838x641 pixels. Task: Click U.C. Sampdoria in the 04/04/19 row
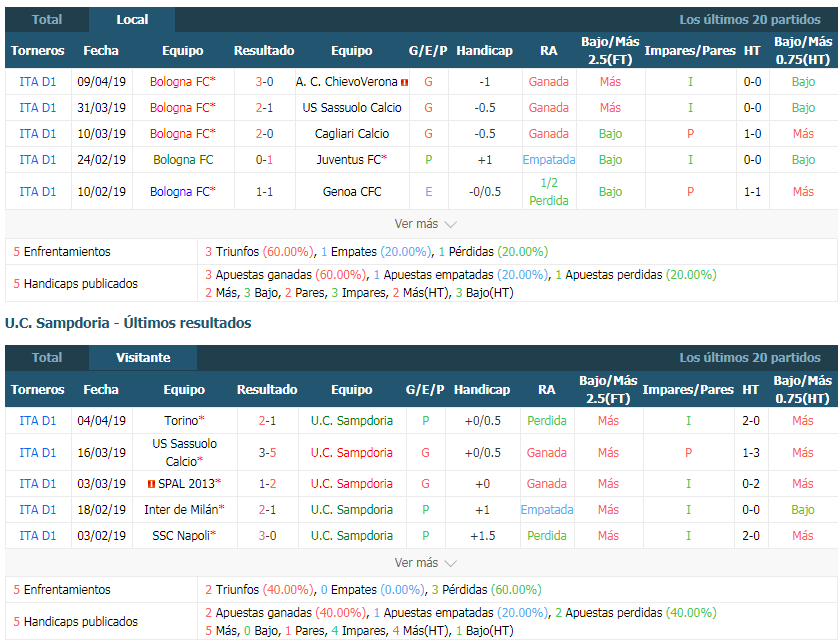pyautogui.click(x=352, y=421)
